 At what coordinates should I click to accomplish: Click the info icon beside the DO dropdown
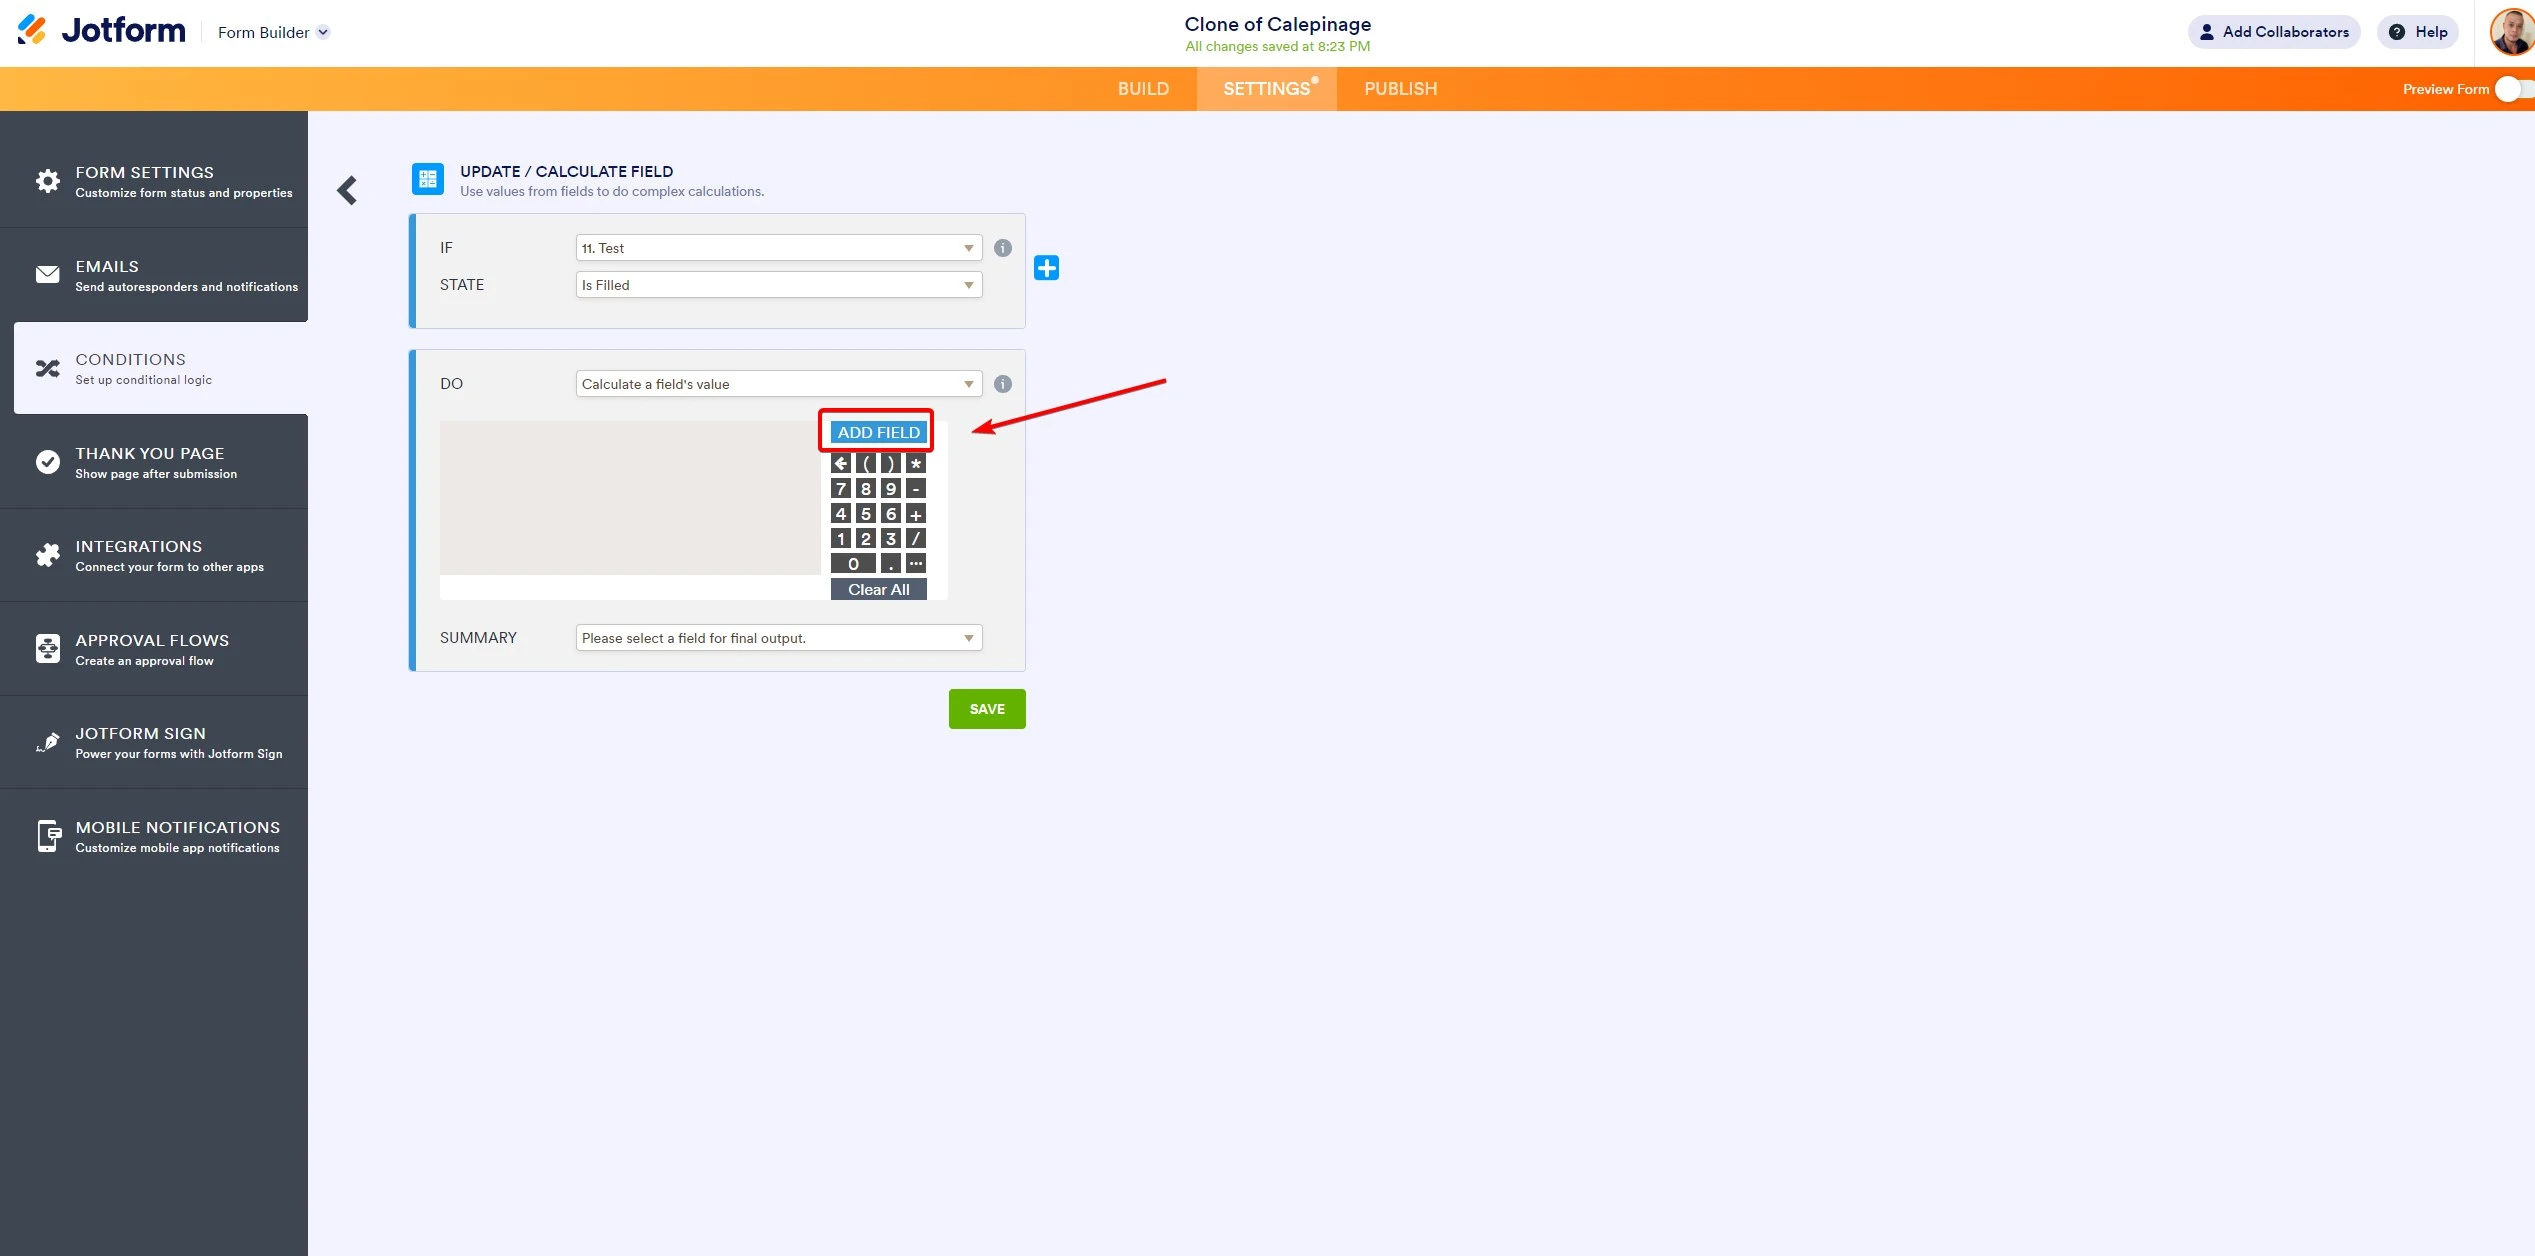click(1002, 383)
